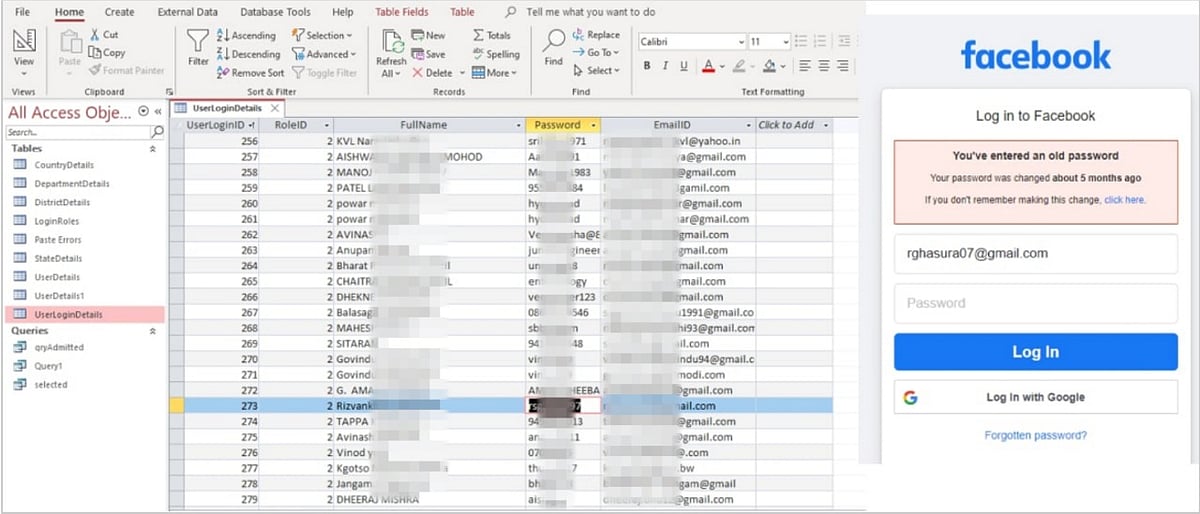Switch to the Create ribbon tab
Viewport: 1200px width, 514px height.
pyautogui.click(x=119, y=12)
